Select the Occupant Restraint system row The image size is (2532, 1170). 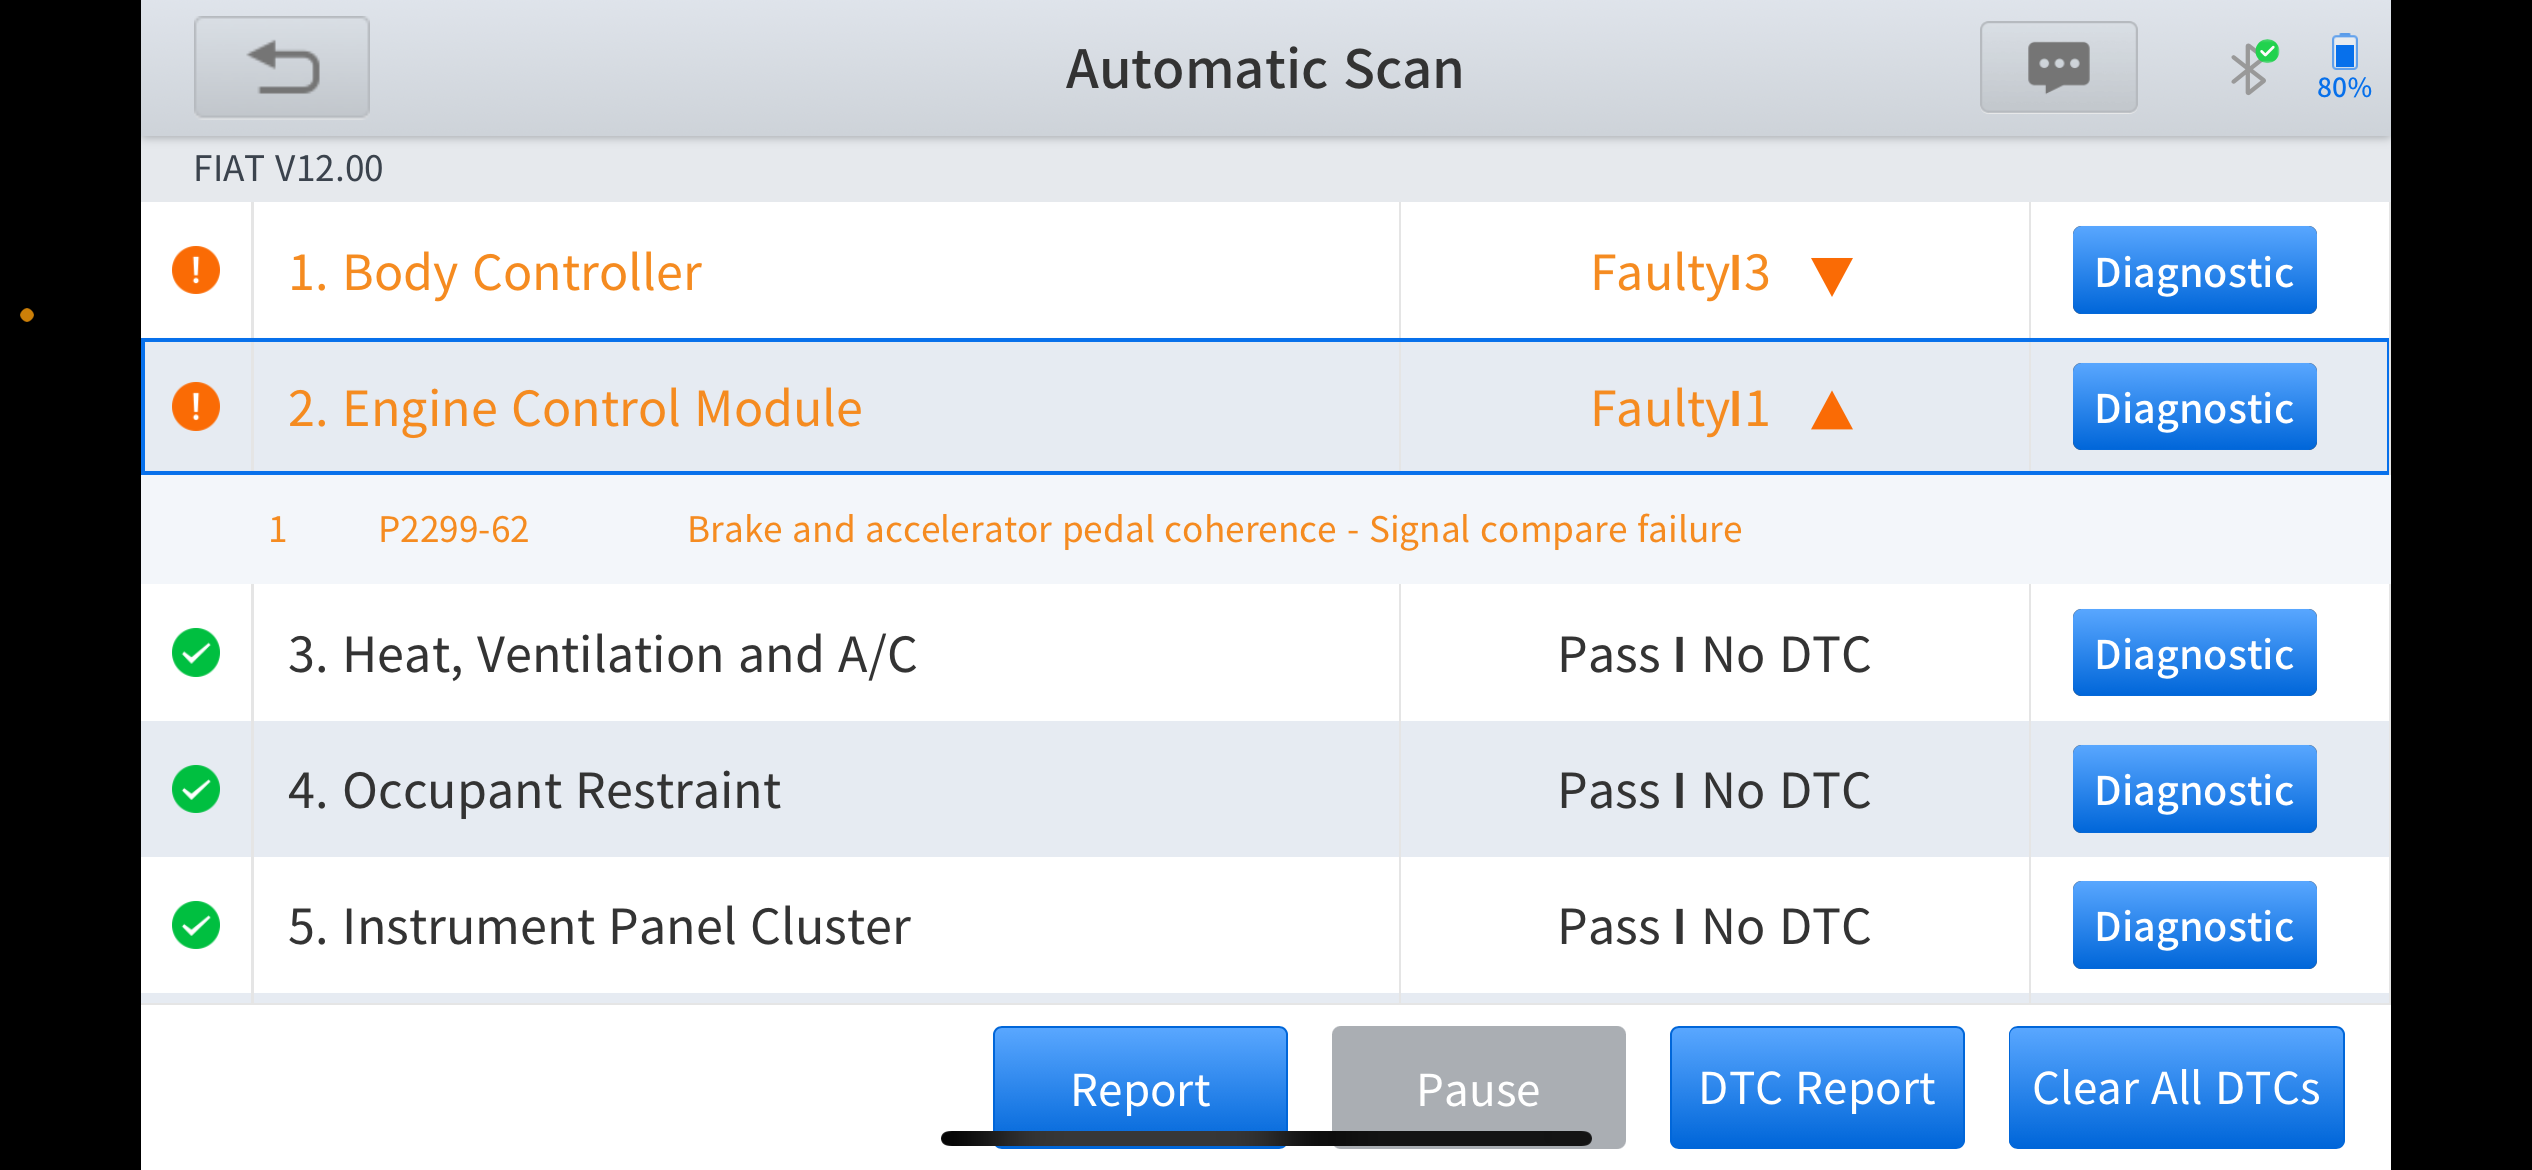(x=1265, y=789)
